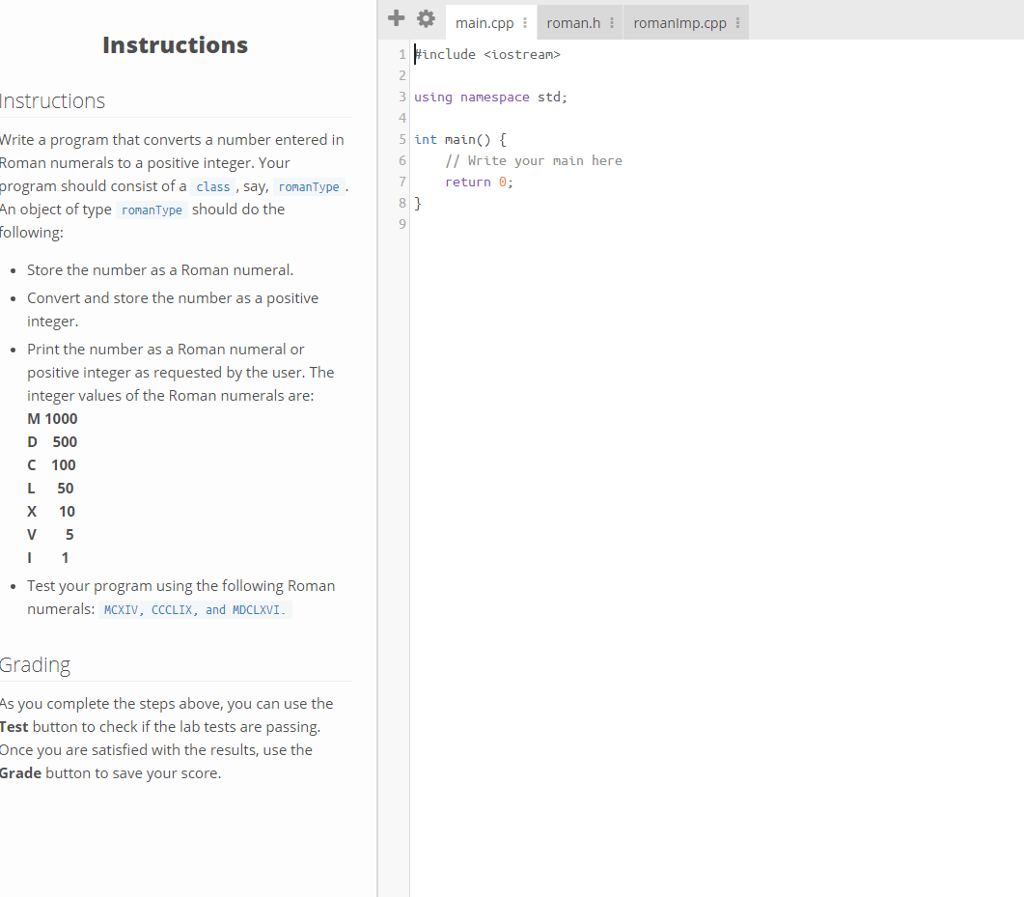Select the main.cpp tab
The width and height of the screenshot is (1024, 897).
[483, 22]
